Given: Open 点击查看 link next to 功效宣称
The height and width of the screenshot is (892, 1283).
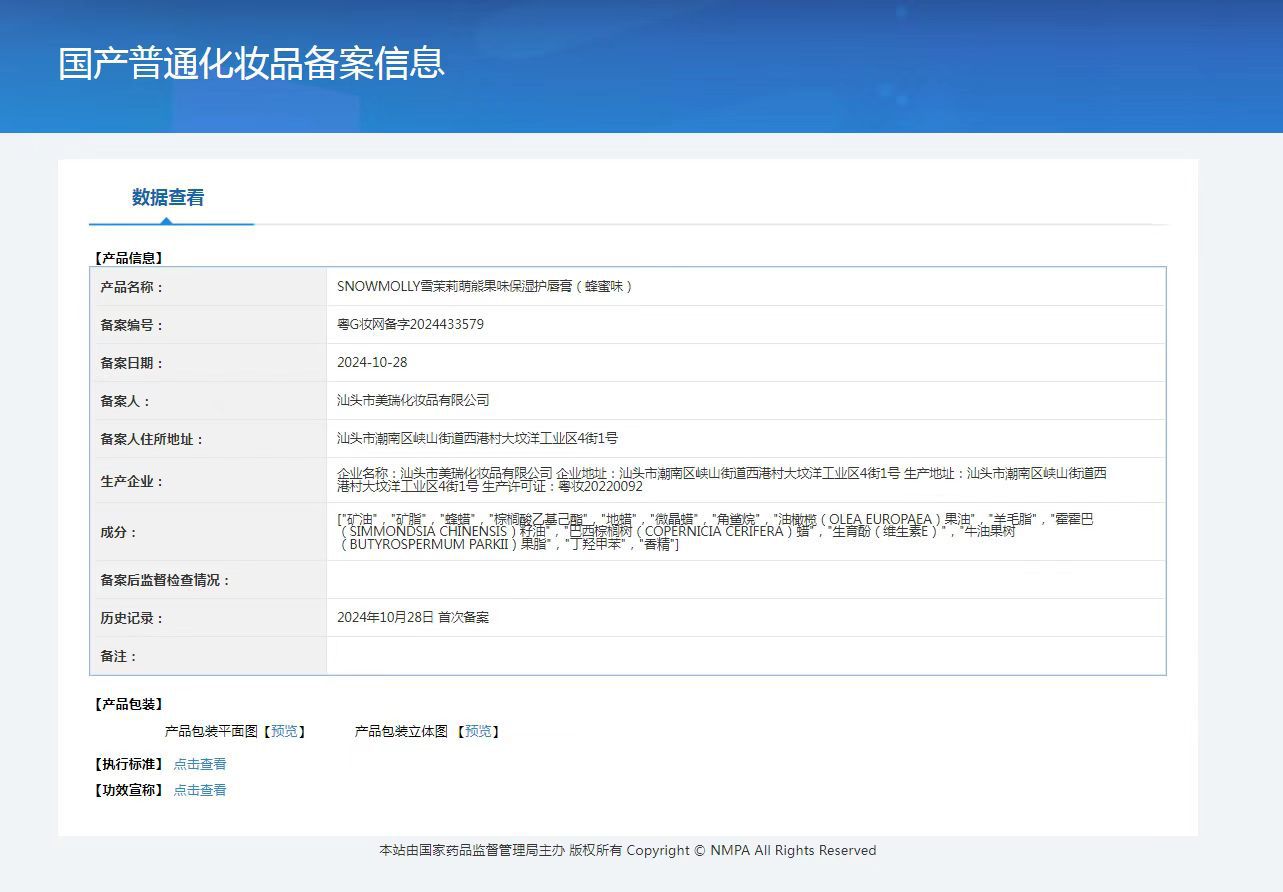Looking at the screenshot, I should coord(200,790).
